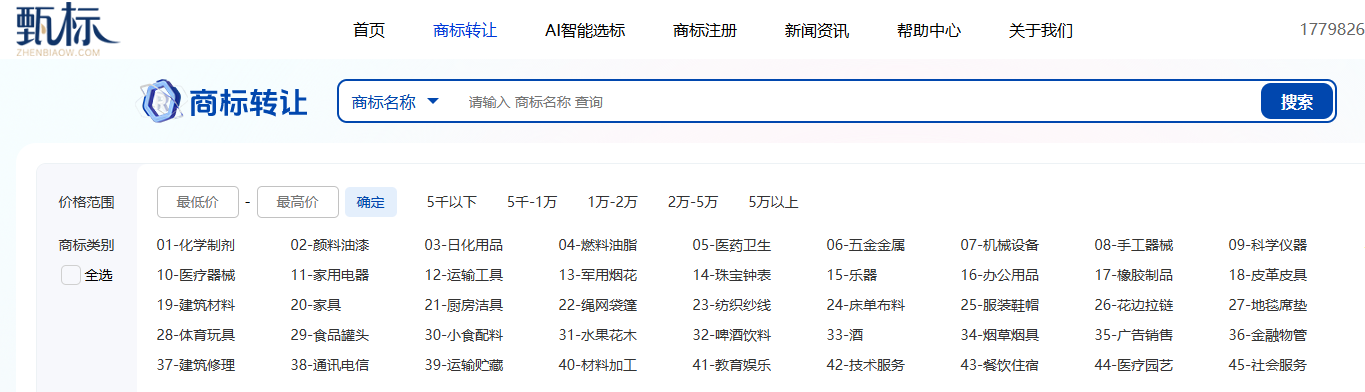Select the 1万-2万 price range
This screenshot has height=392, width=1365.
(613, 202)
